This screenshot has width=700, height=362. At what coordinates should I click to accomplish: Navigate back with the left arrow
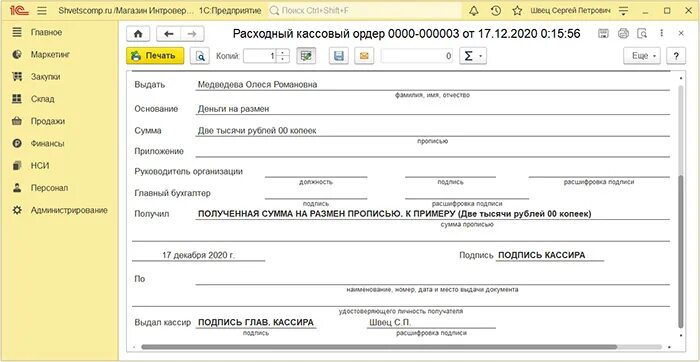point(168,33)
